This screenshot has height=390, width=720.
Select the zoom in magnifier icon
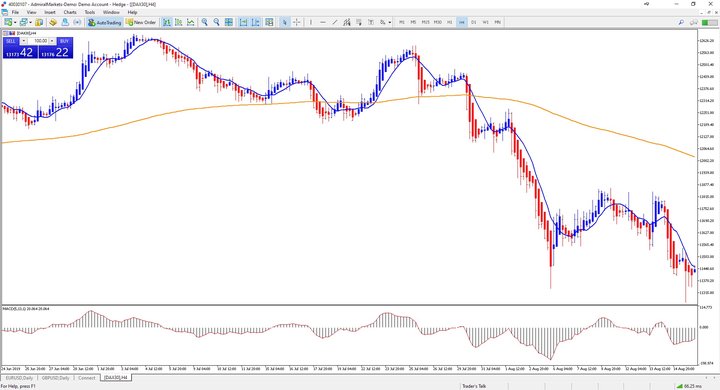click(204, 22)
